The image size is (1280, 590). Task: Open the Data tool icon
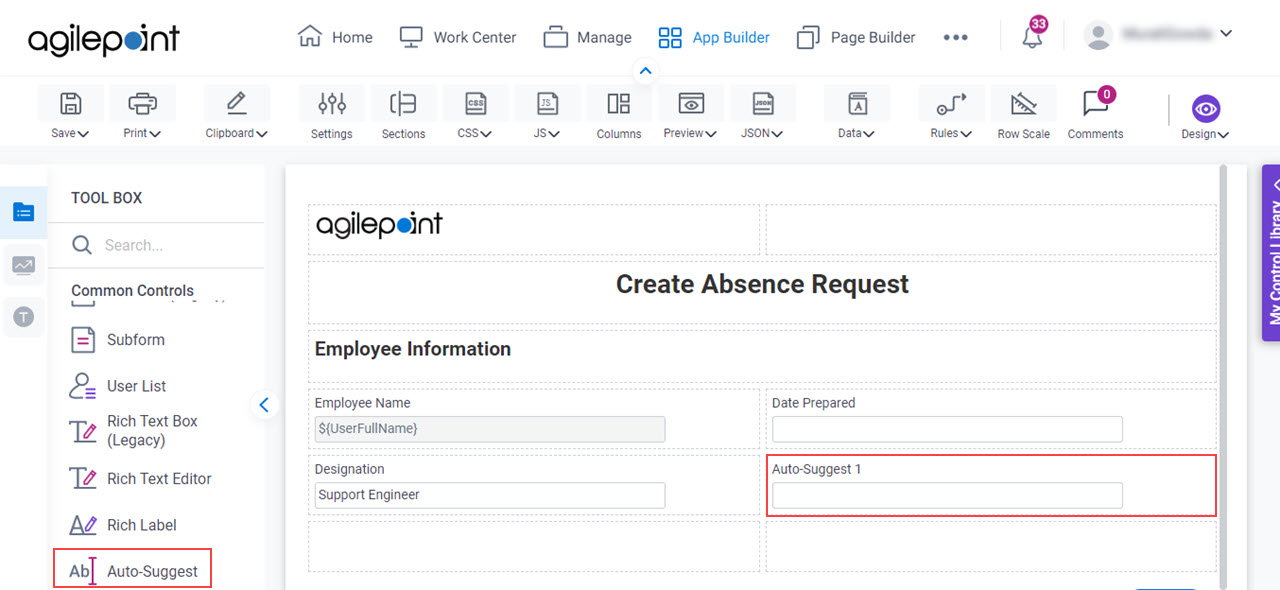tap(857, 104)
